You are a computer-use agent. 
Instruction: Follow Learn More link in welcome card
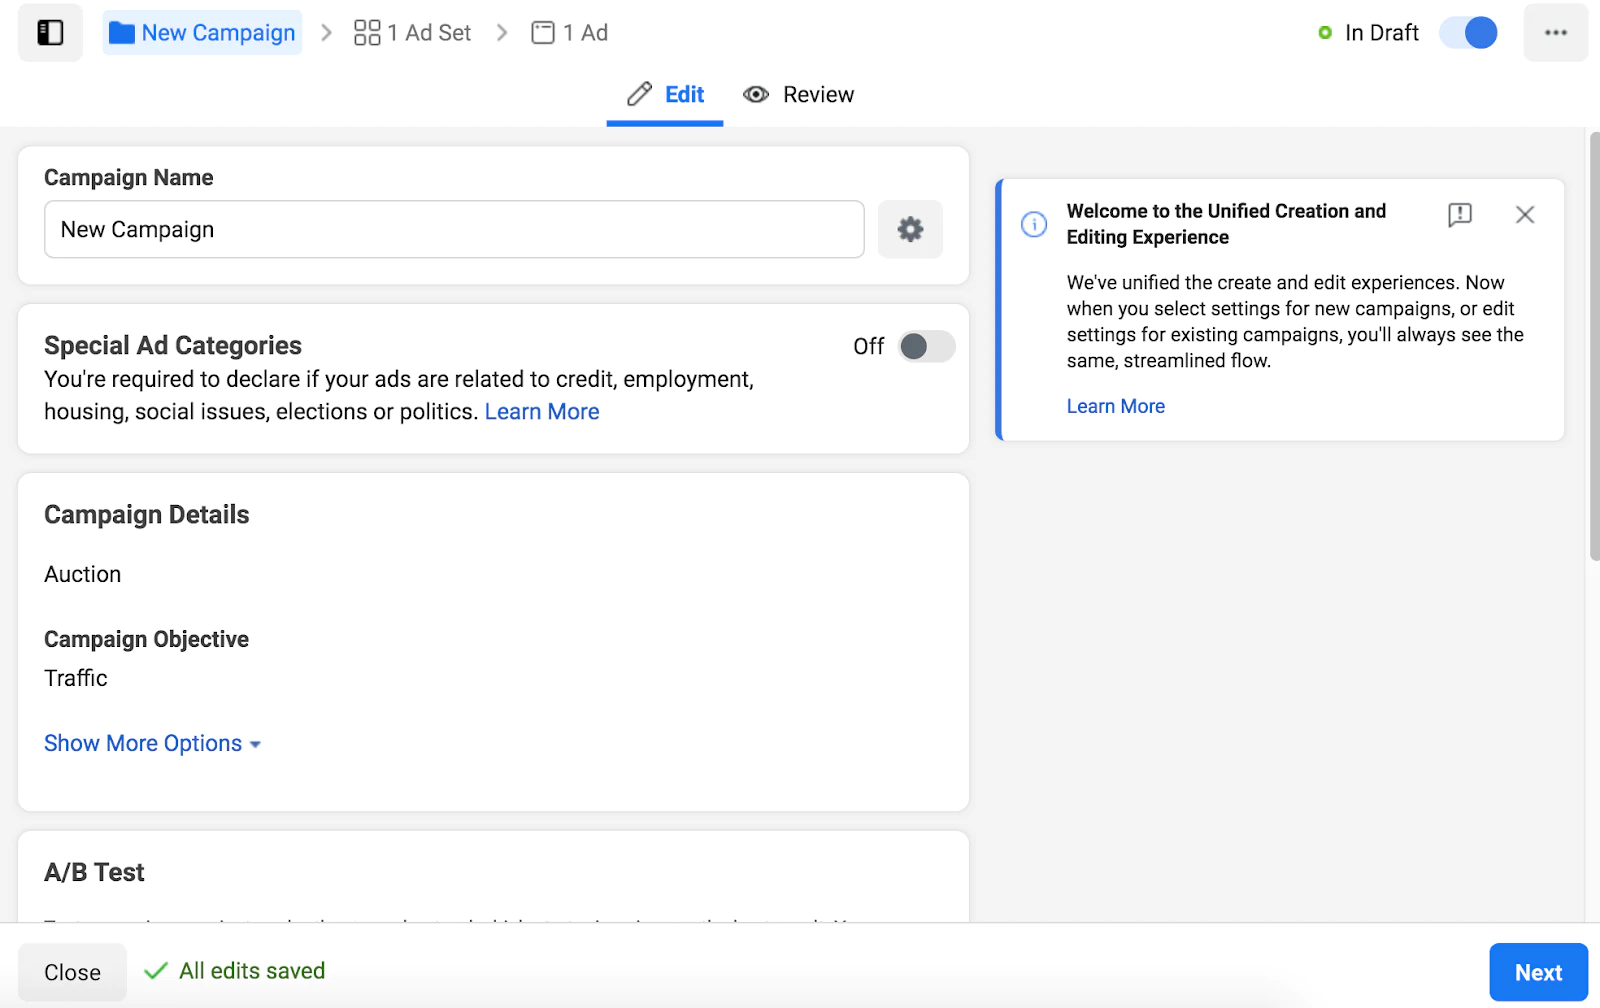coord(1115,406)
